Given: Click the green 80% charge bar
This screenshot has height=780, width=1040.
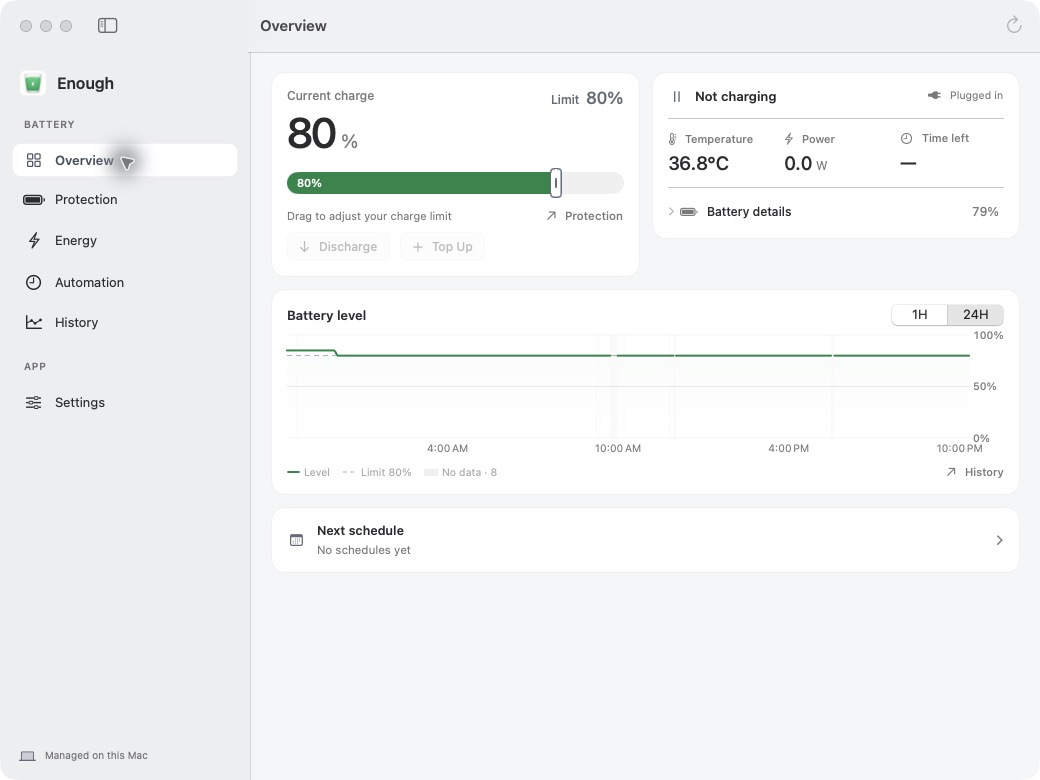Looking at the screenshot, I should tap(421, 183).
